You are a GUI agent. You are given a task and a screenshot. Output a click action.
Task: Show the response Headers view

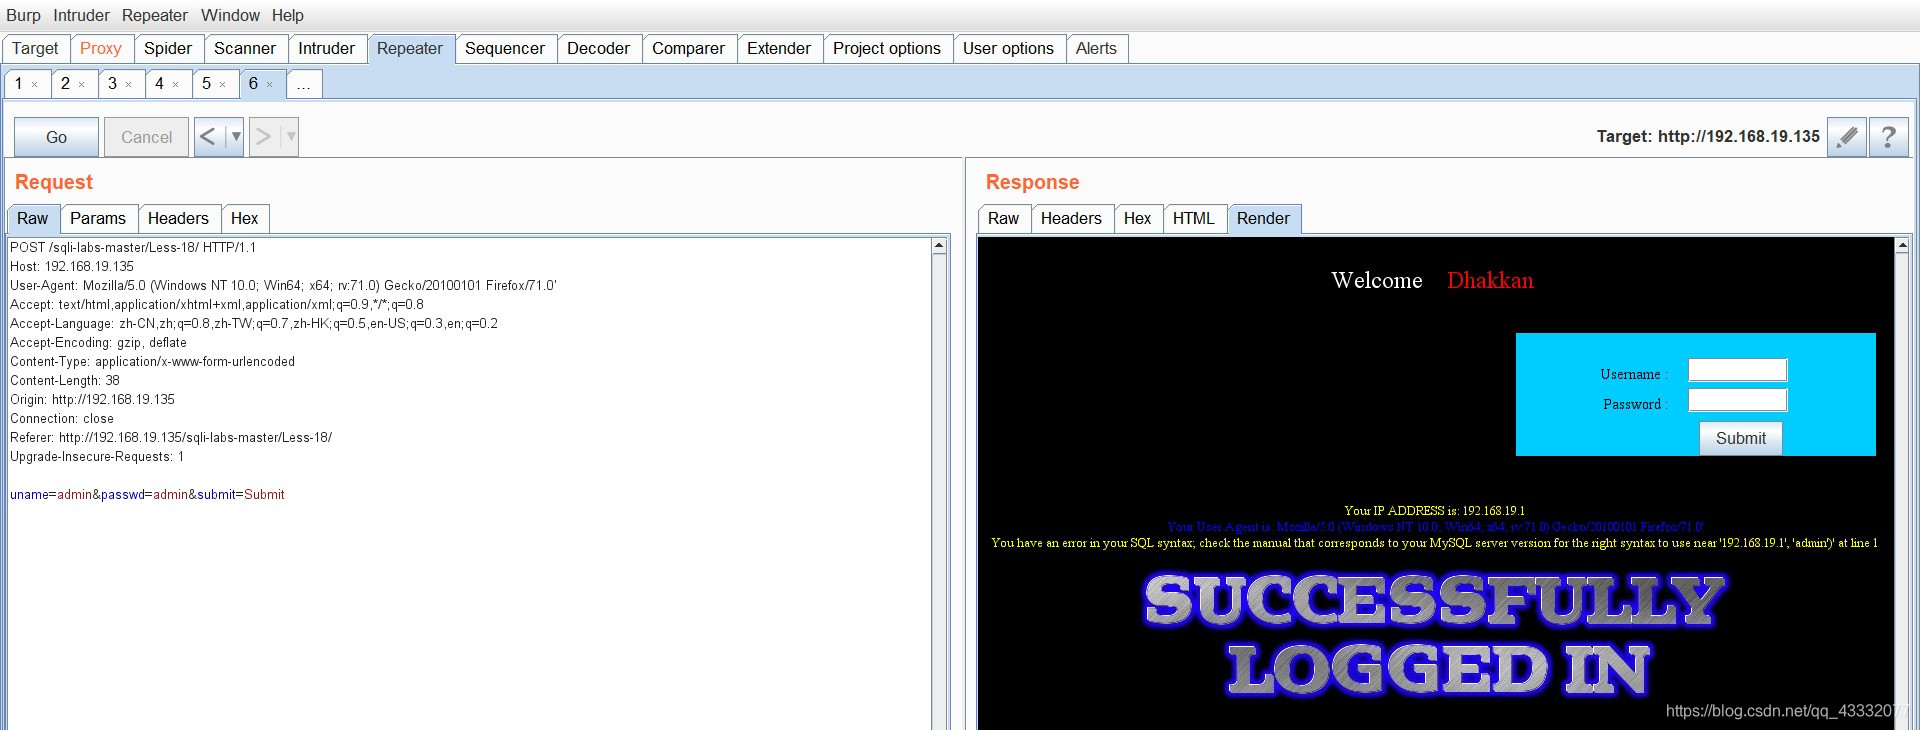click(1071, 218)
